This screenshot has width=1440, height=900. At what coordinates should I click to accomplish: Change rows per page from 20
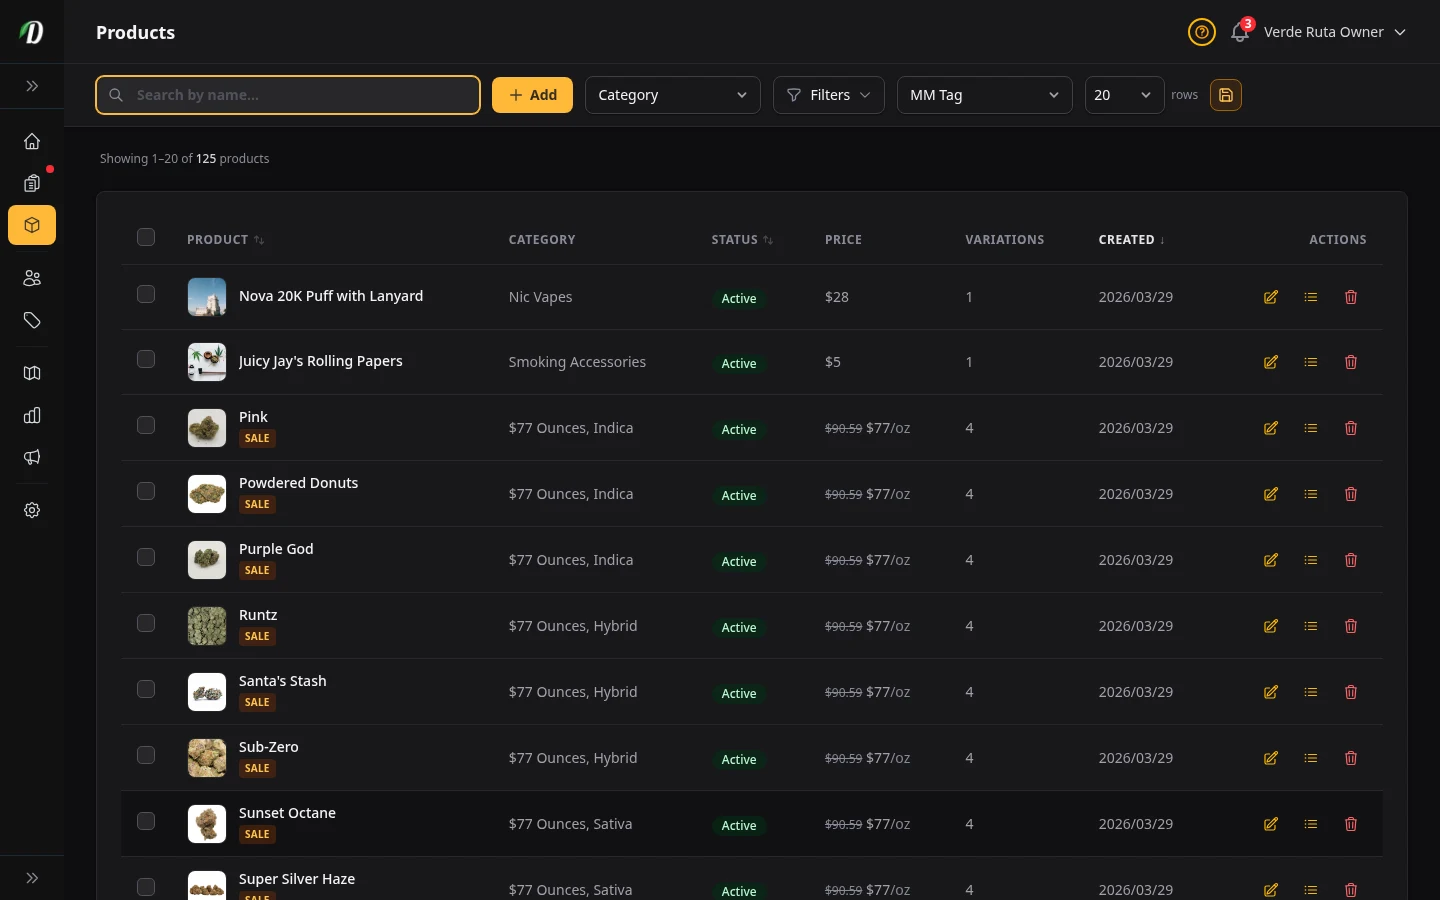point(1124,95)
